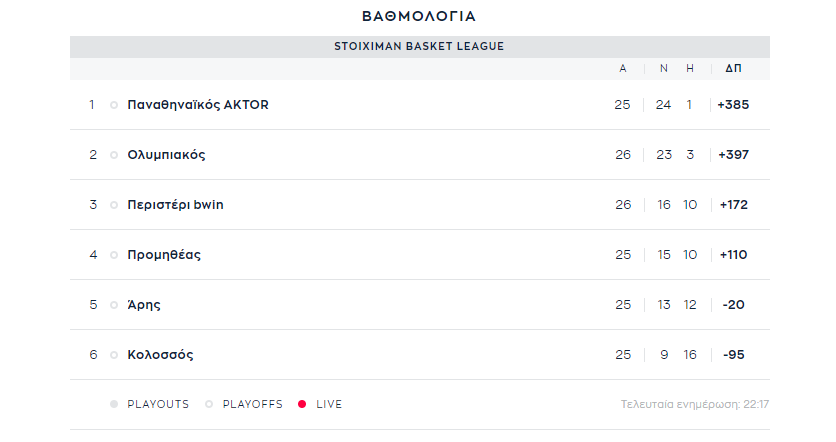Image resolution: width=836 pixels, height=442 pixels.
Task: Click the playoff circle icon beside Ολυμπιακός
Action: [x=114, y=155]
